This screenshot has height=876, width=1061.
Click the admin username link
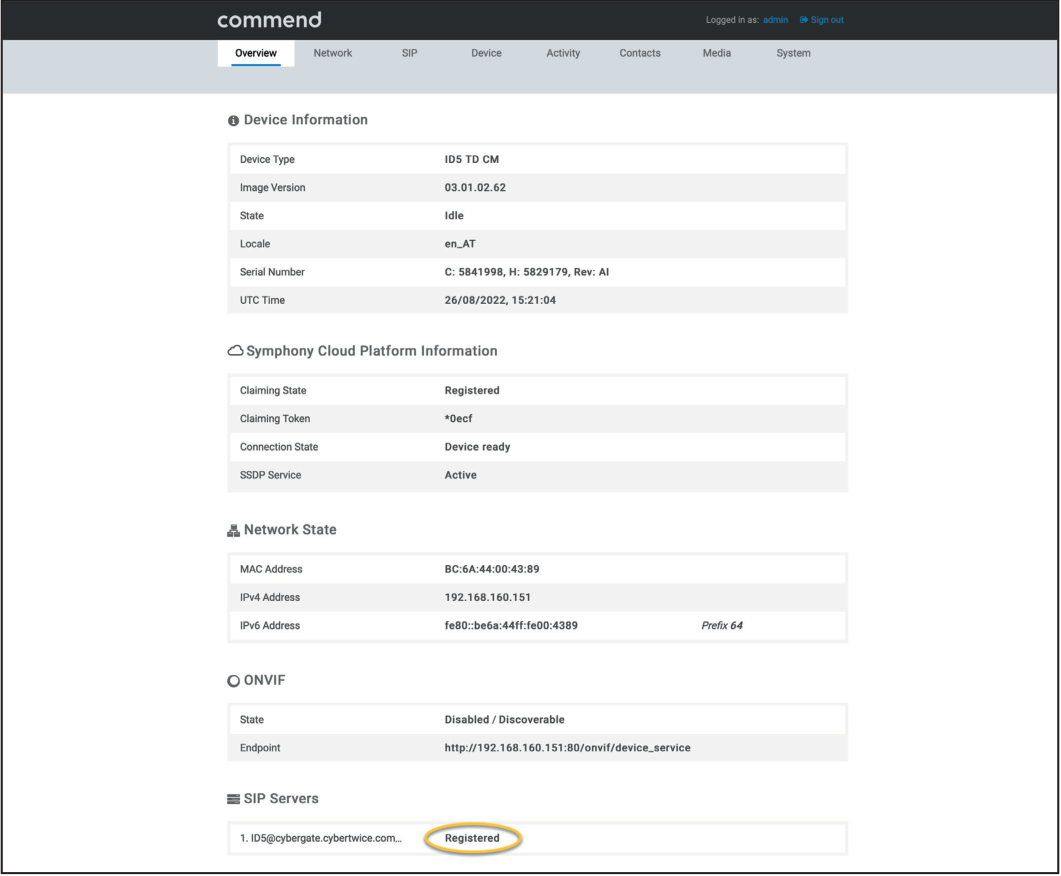[775, 19]
